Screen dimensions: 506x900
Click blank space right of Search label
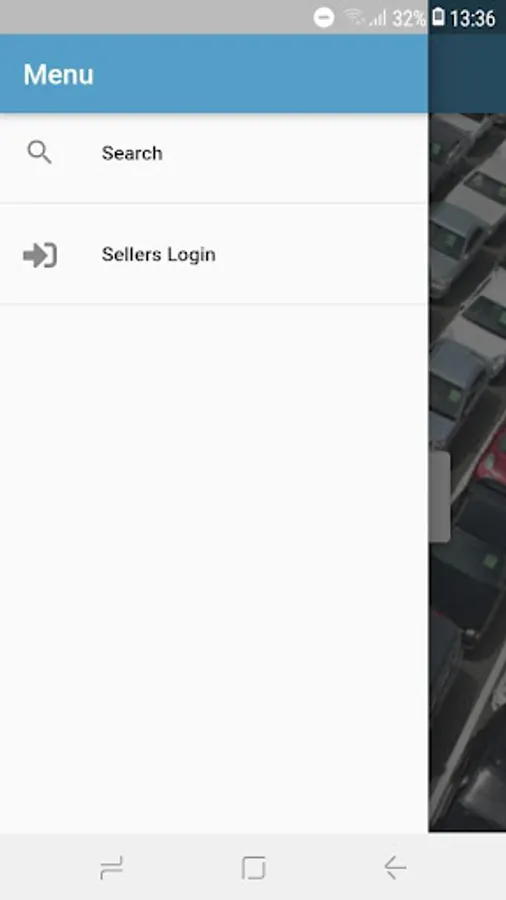point(295,153)
